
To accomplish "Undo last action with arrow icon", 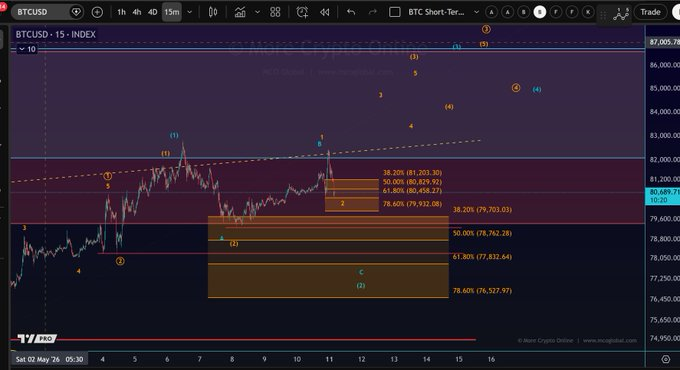I will click(351, 12).
